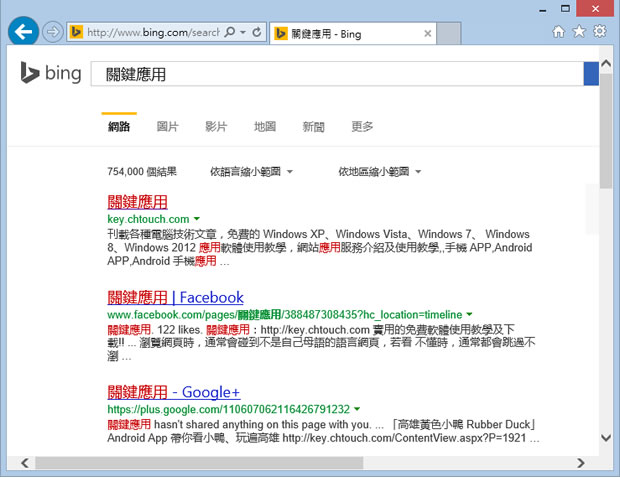This screenshot has height=478, width=620.
Task: Click the search magnifier in the address bar
Action: point(230,32)
